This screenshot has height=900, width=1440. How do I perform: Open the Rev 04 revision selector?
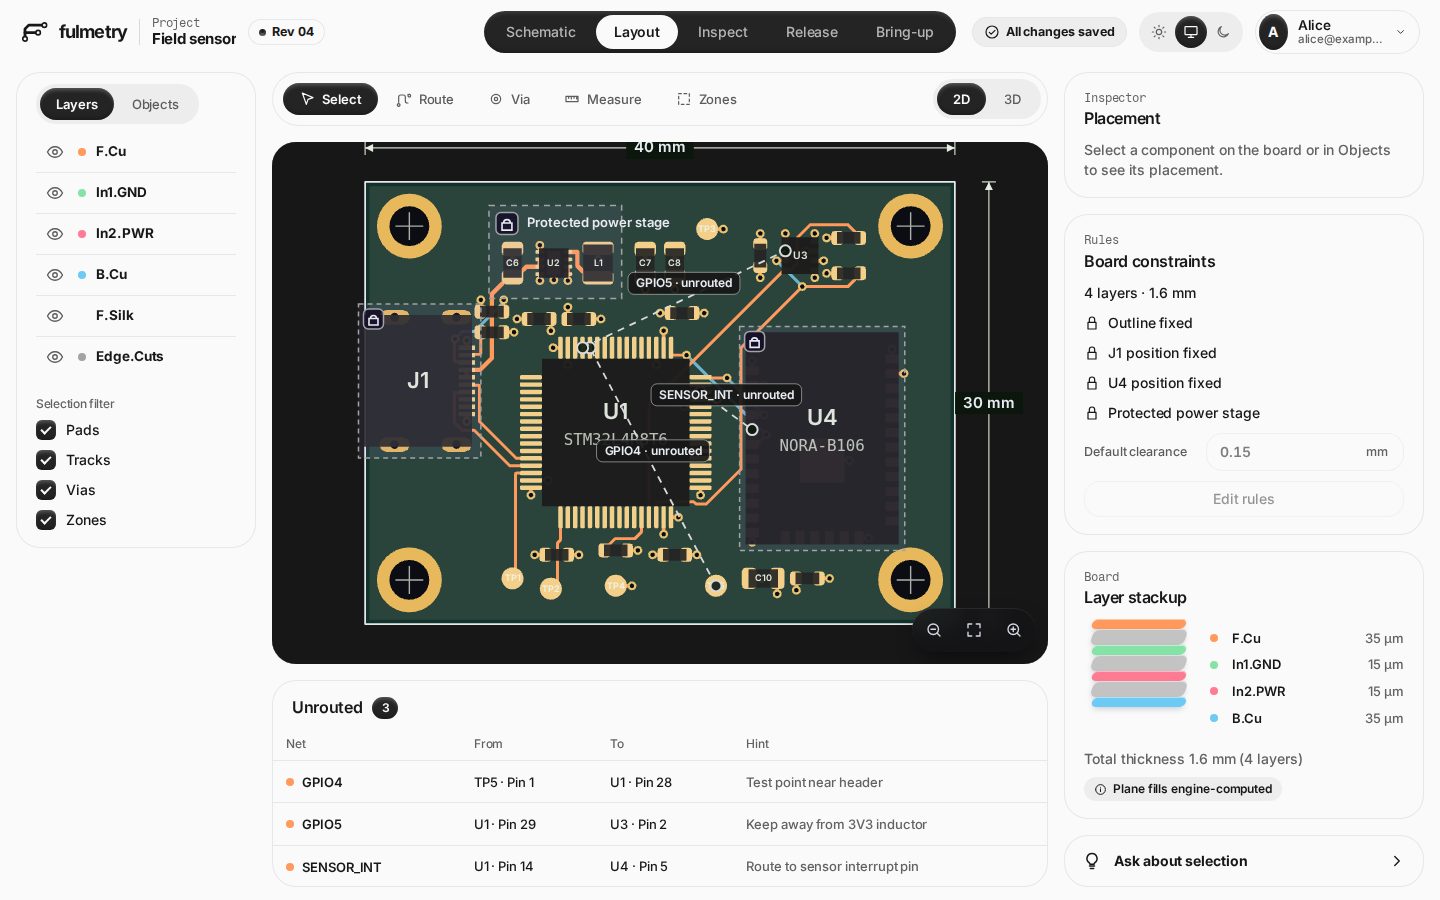point(286,32)
